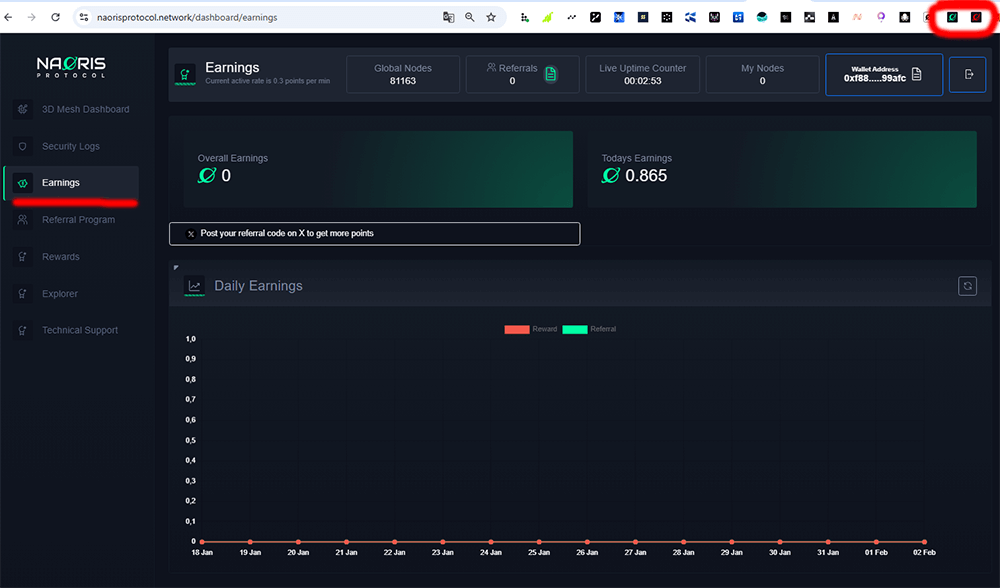
Task: Go to Security Logs in sidebar
Action: [x=71, y=146]
